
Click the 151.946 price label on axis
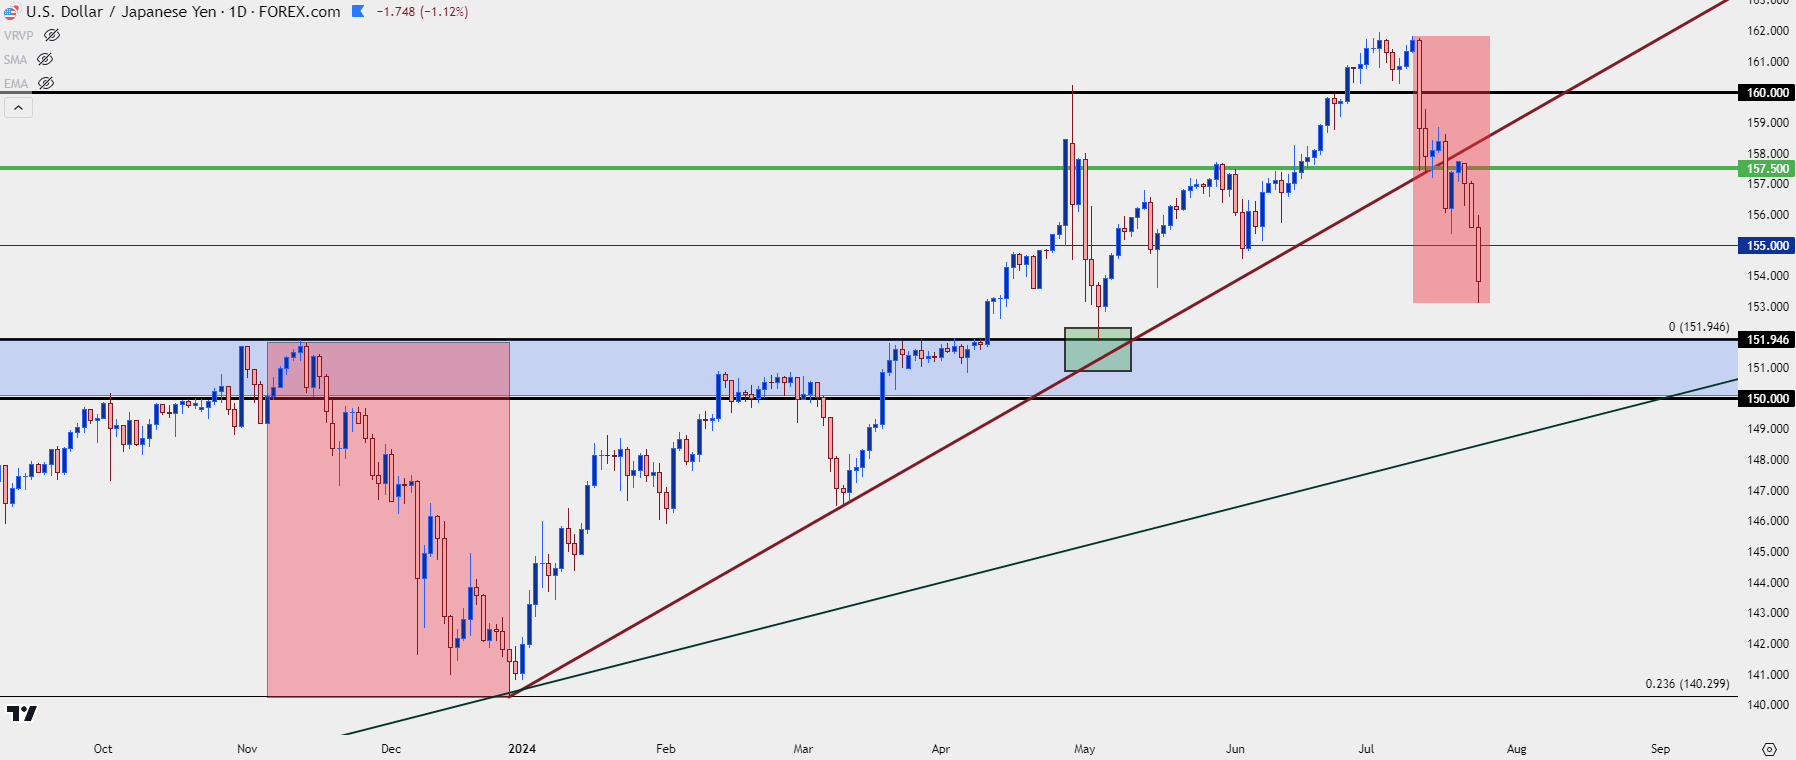[x=1767, y=339]
